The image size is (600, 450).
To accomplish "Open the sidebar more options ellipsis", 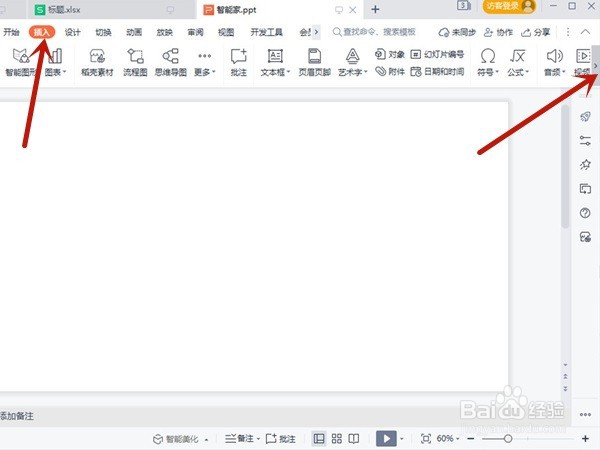I will [x=585, y=414].
